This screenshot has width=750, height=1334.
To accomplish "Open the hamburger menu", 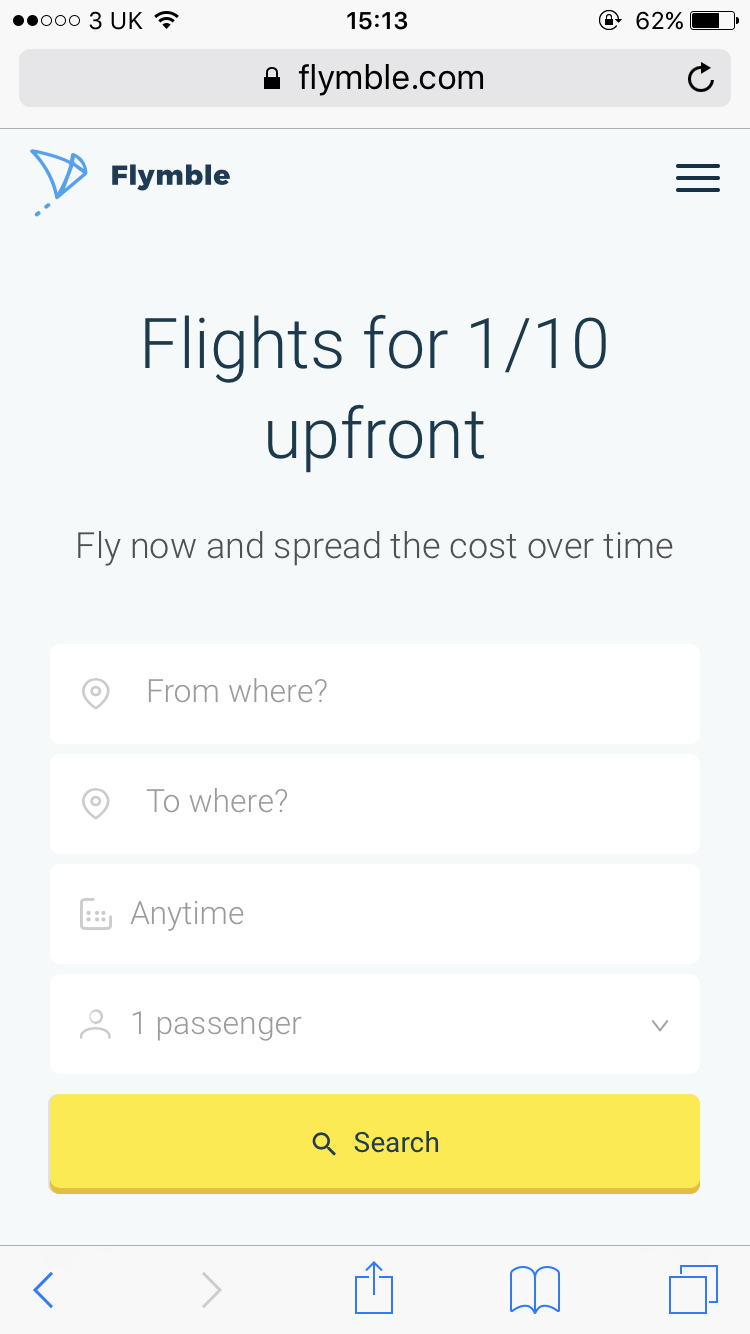I will (697, 177).
